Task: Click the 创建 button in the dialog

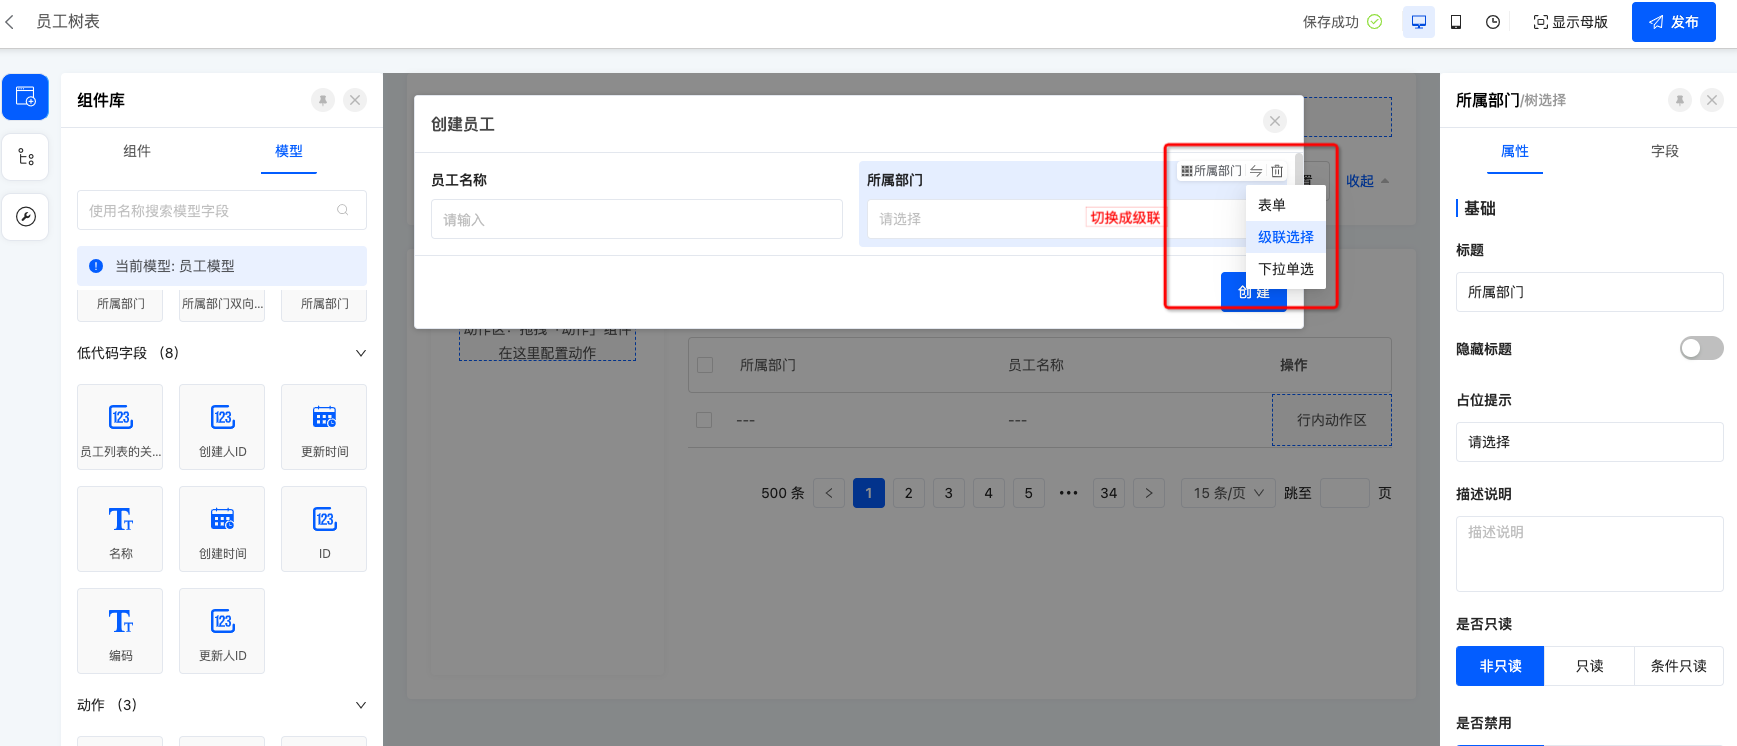Action: pyautogui.click(x=1254, y=292)
